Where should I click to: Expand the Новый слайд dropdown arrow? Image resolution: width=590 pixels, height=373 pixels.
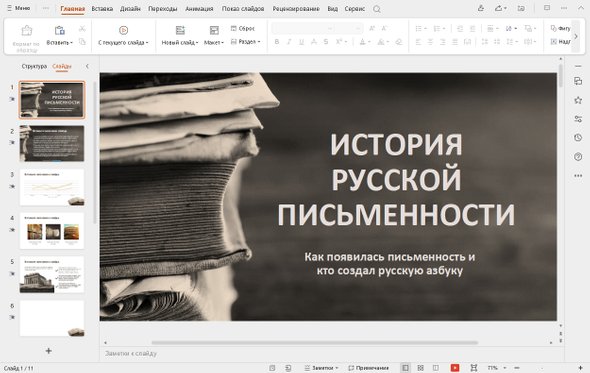[197, 43]
